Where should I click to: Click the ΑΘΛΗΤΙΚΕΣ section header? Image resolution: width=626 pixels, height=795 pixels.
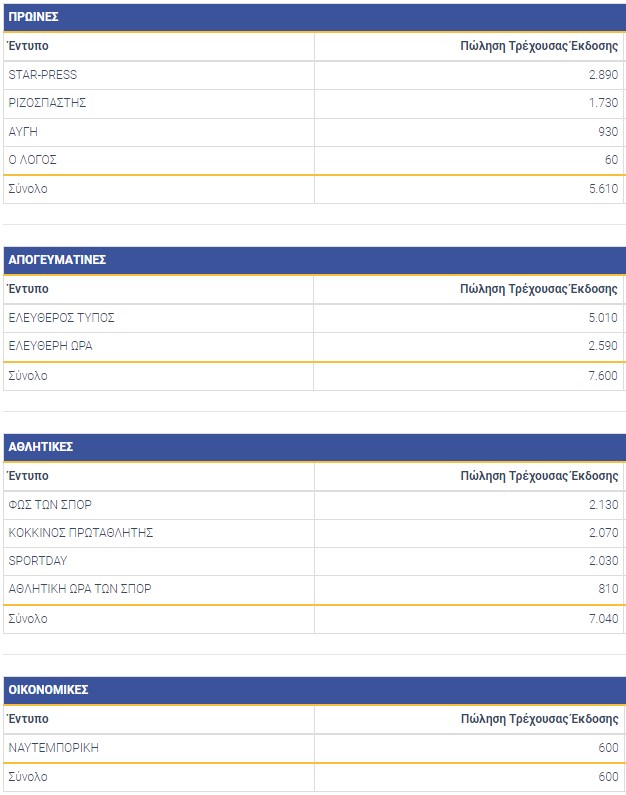[x=40, y=447]
